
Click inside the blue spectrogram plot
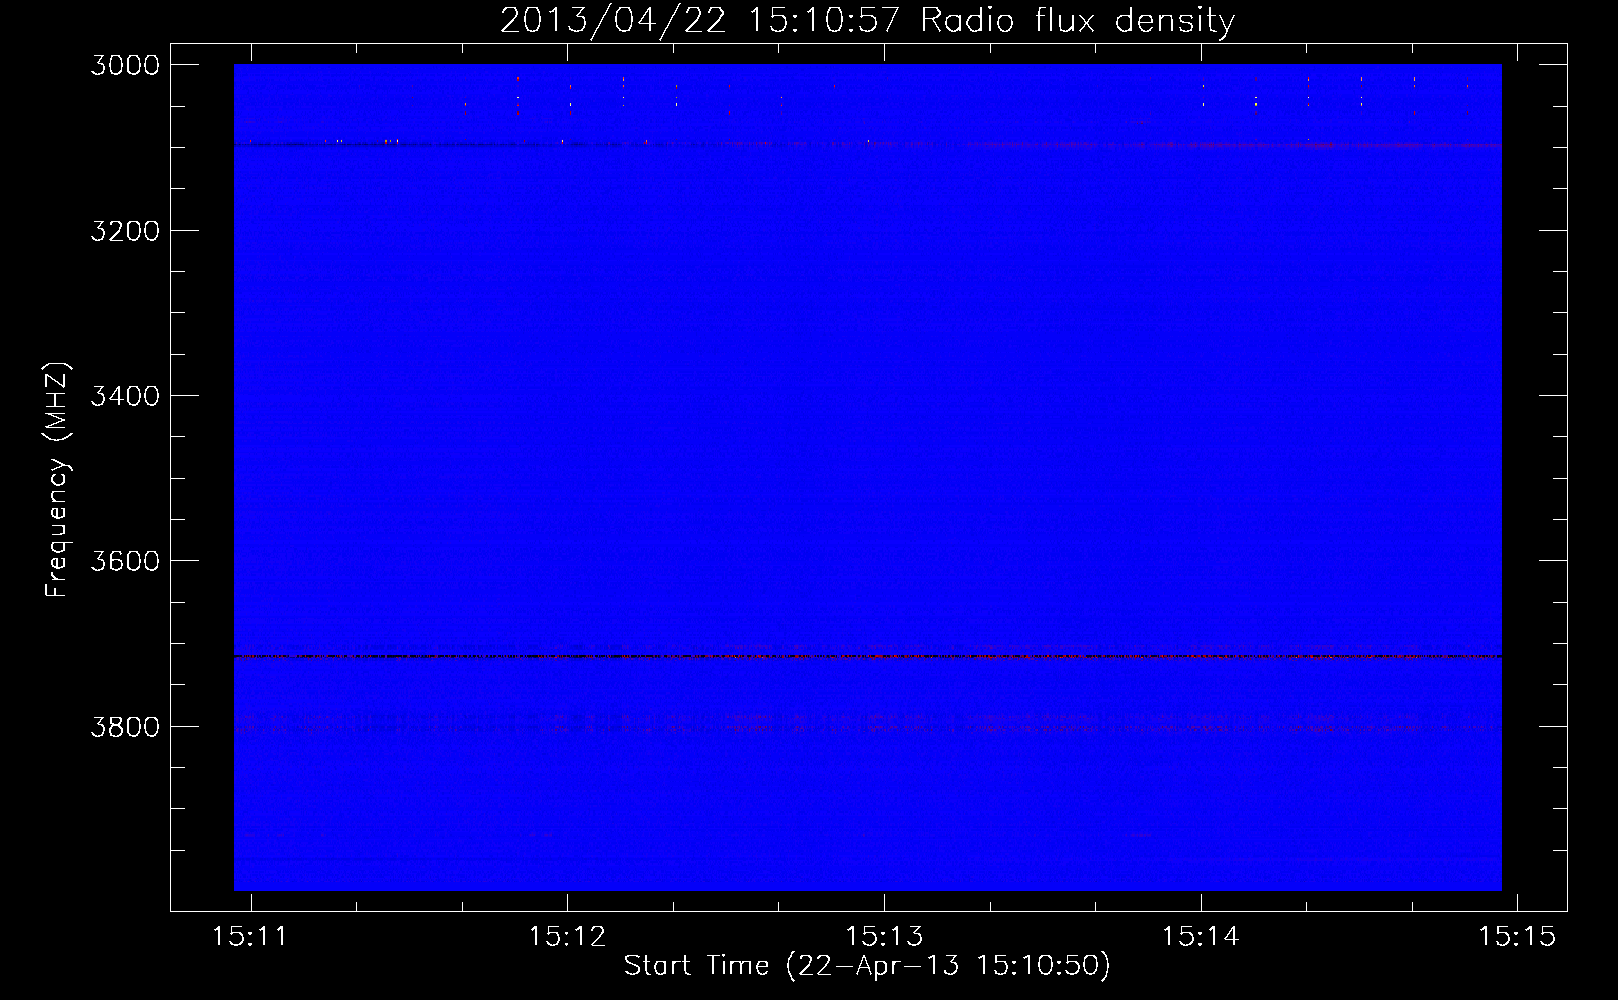868,477
